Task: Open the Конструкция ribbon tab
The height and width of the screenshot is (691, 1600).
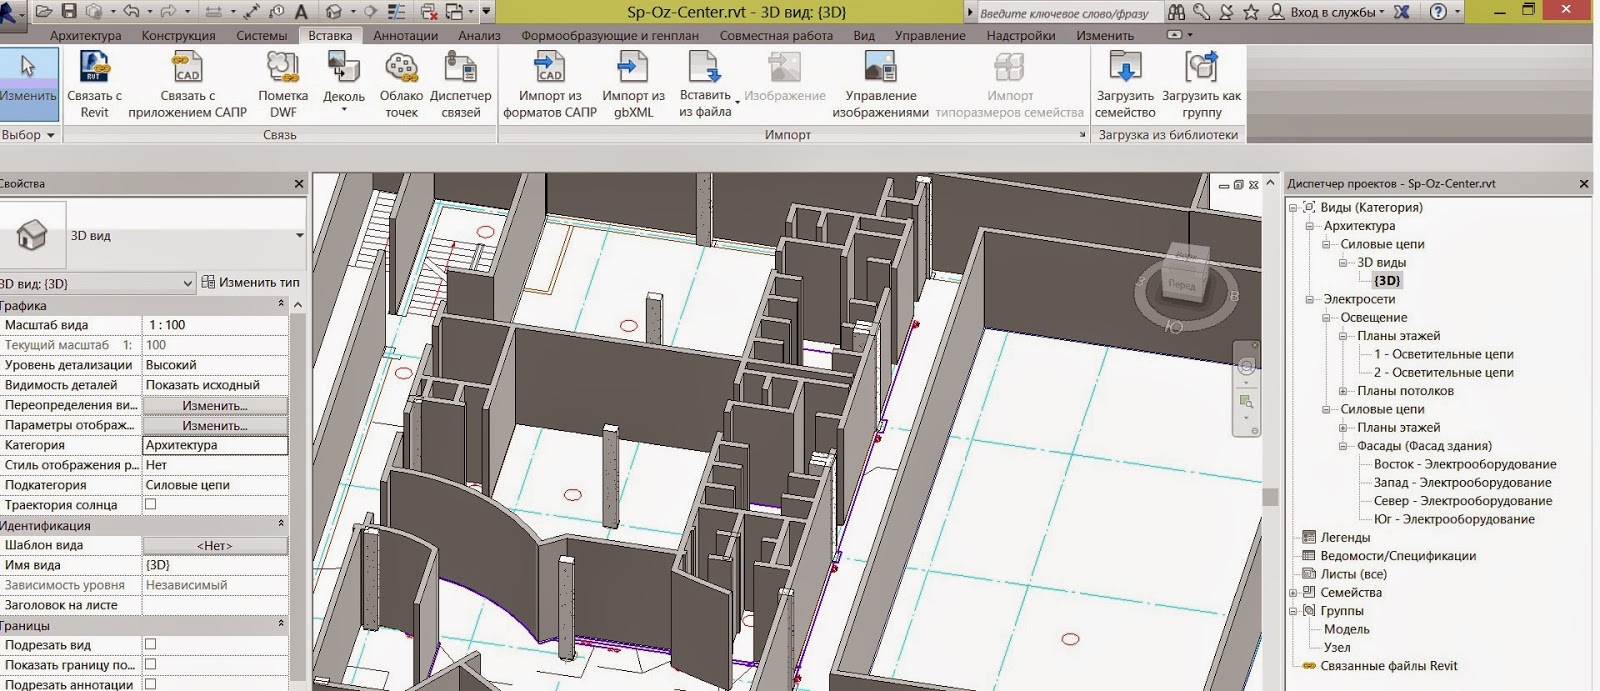Action: pos(178,35)
